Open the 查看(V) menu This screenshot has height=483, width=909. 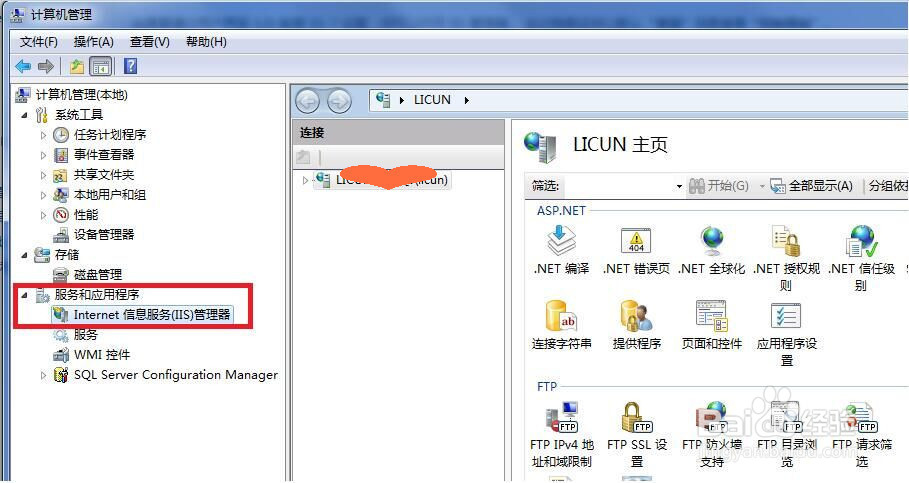pos(150,42)
